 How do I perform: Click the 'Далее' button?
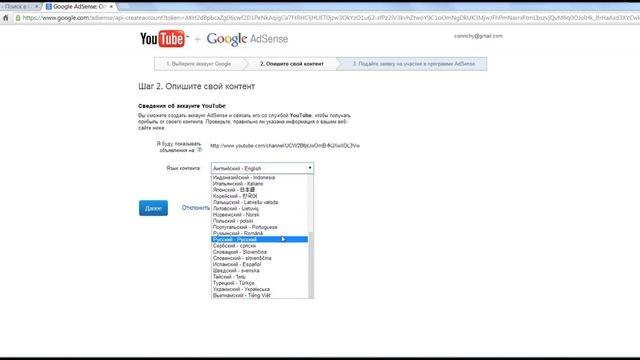point(153,208)
